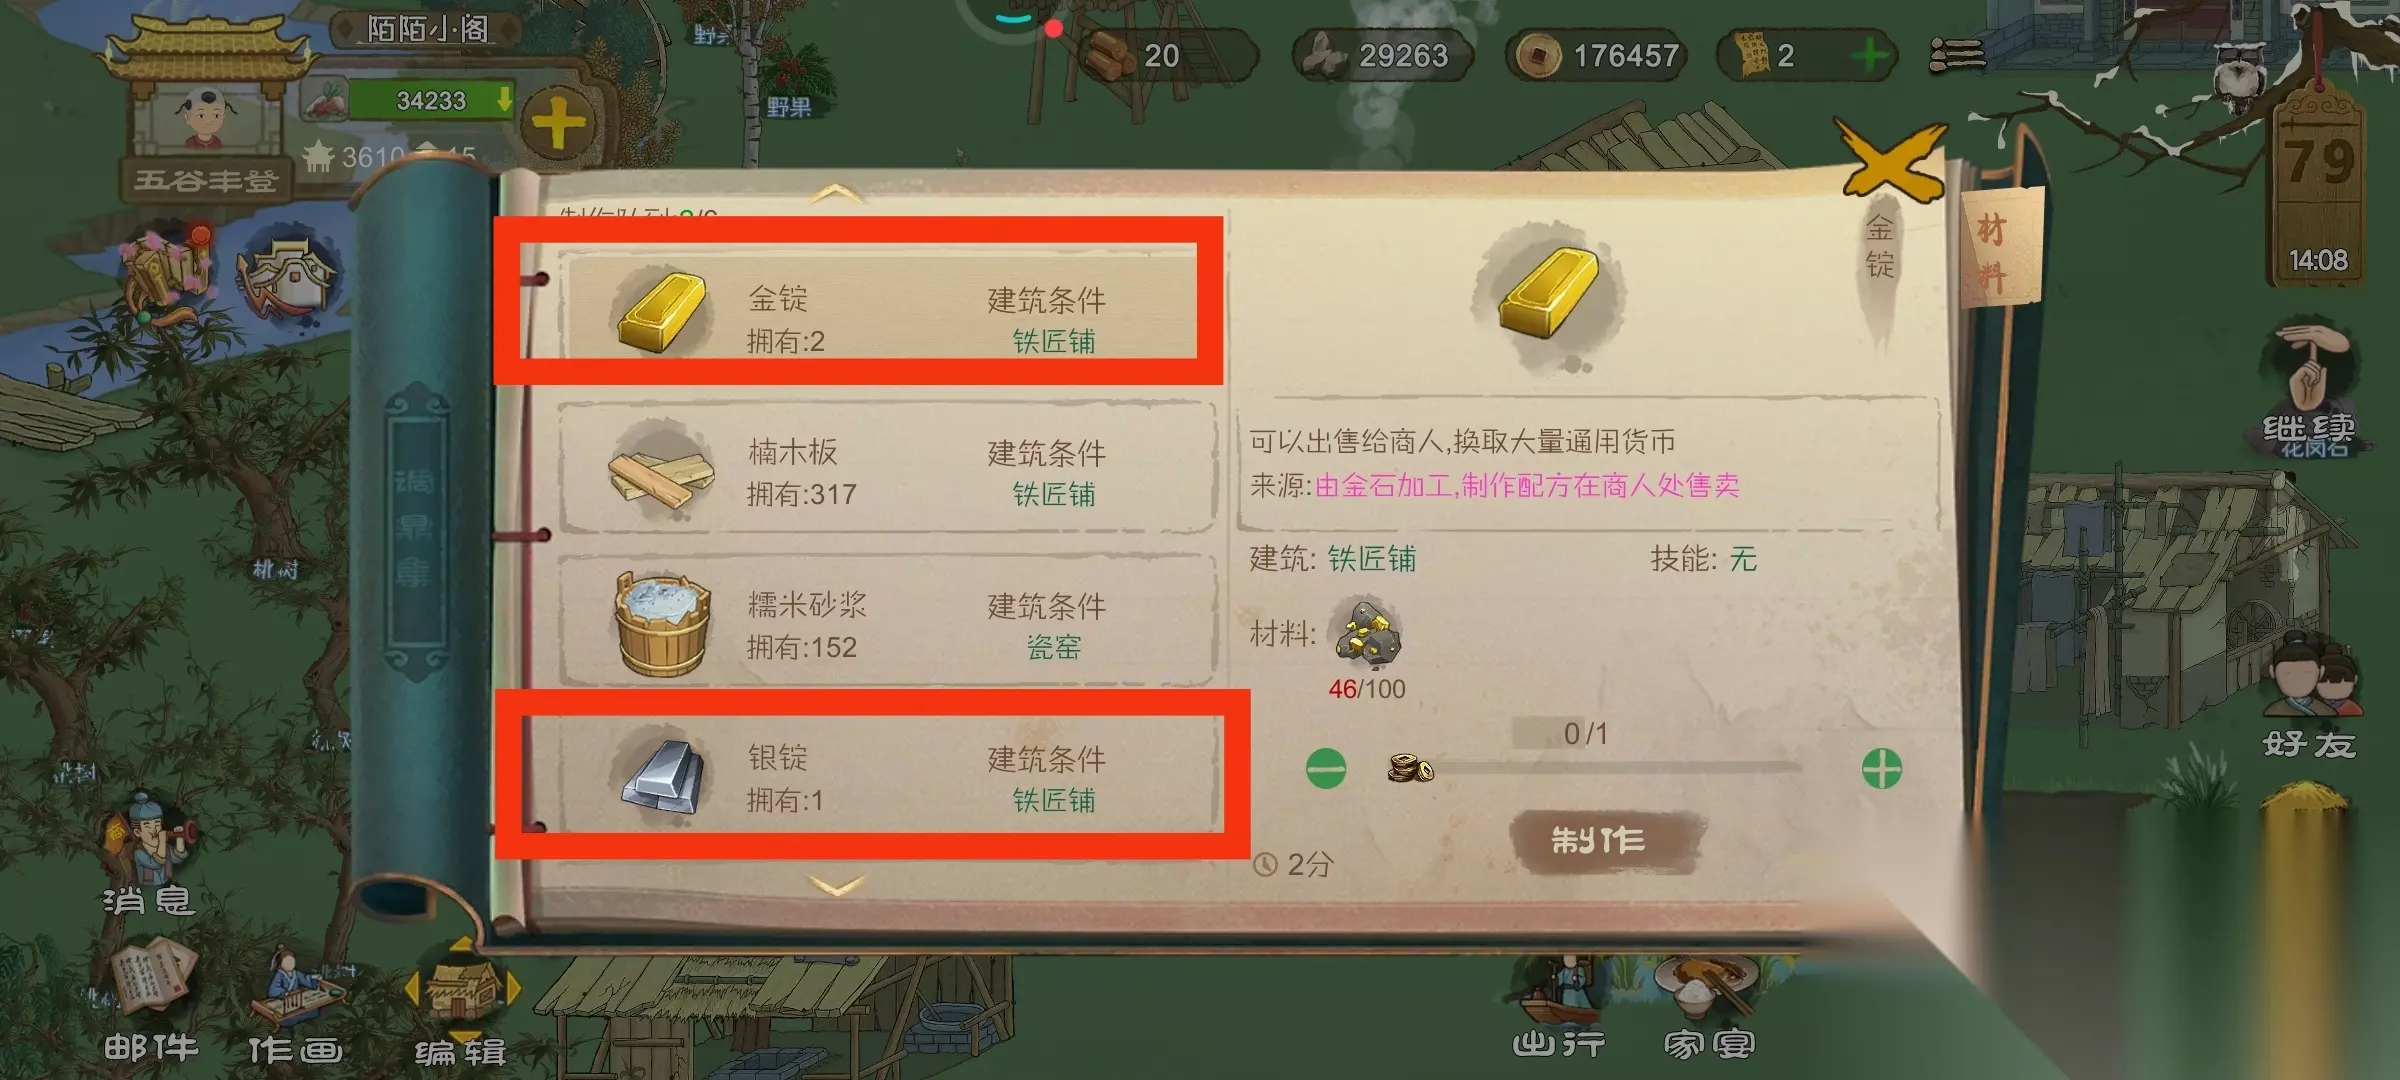
Task: Tap the 编辑 building edit icon
Action: point(461,1000)
